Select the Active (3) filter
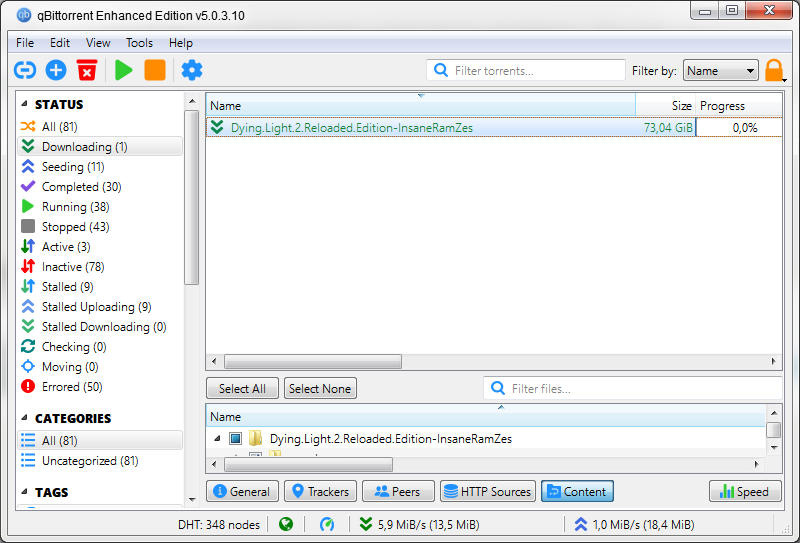The image size is (800, 543). (x=100, y=246)
